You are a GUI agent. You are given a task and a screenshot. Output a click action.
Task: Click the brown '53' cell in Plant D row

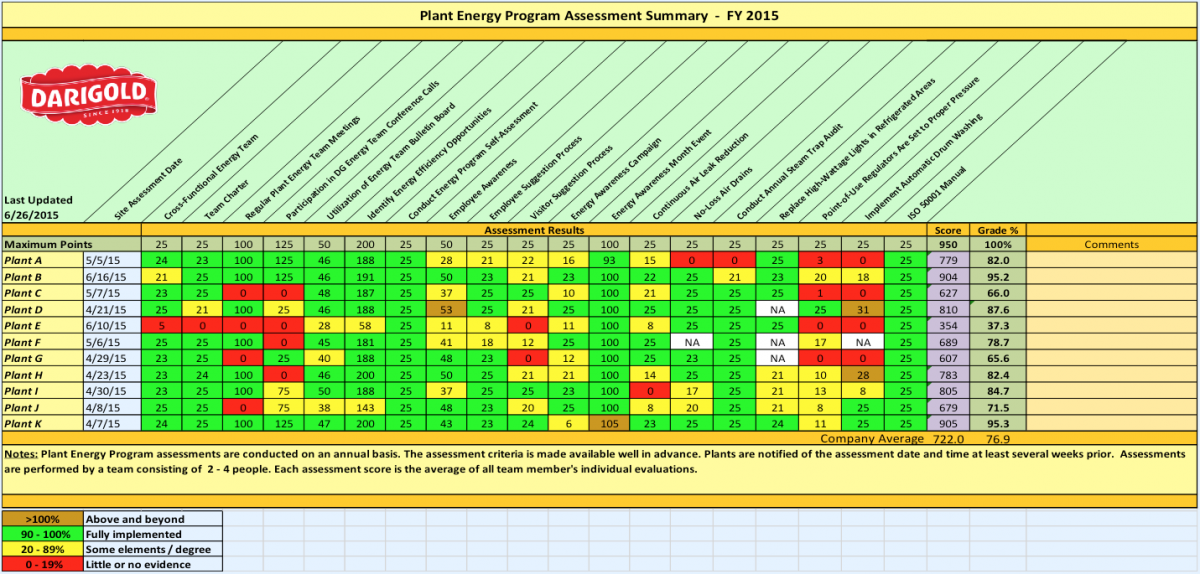click(445, 309)
